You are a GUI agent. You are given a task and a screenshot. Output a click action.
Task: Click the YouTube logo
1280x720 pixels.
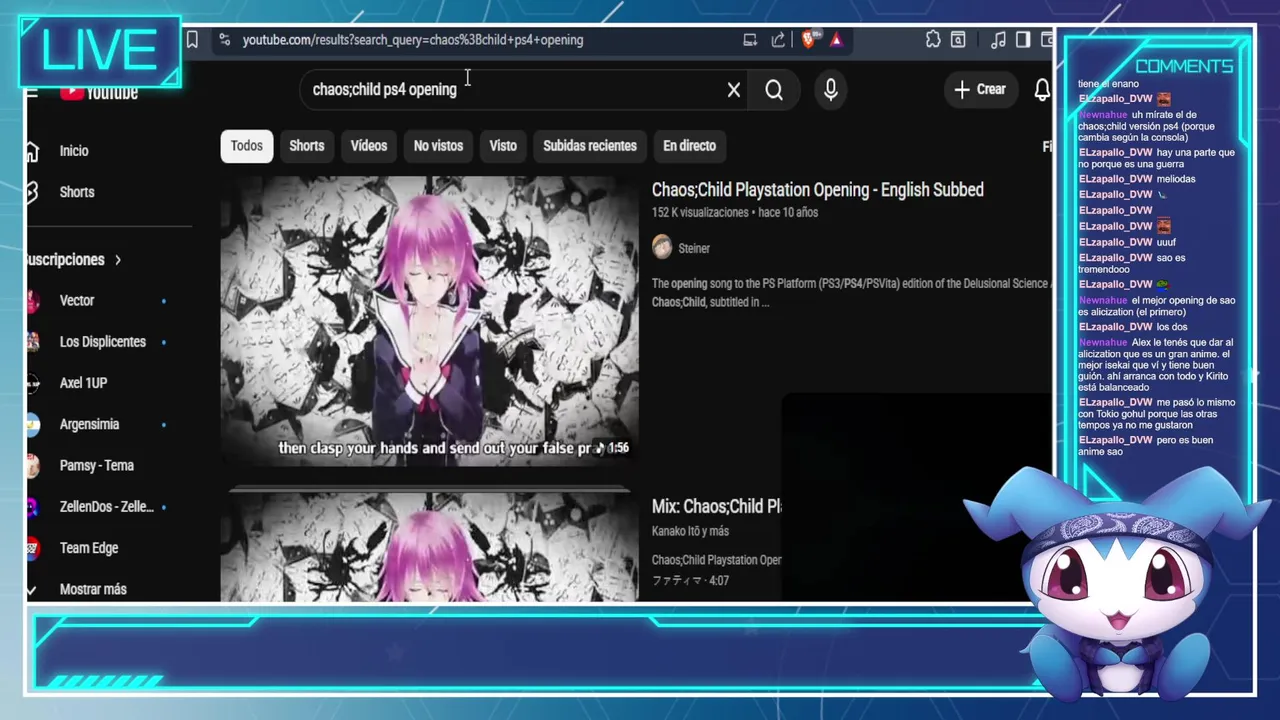(x=98, y=93)
